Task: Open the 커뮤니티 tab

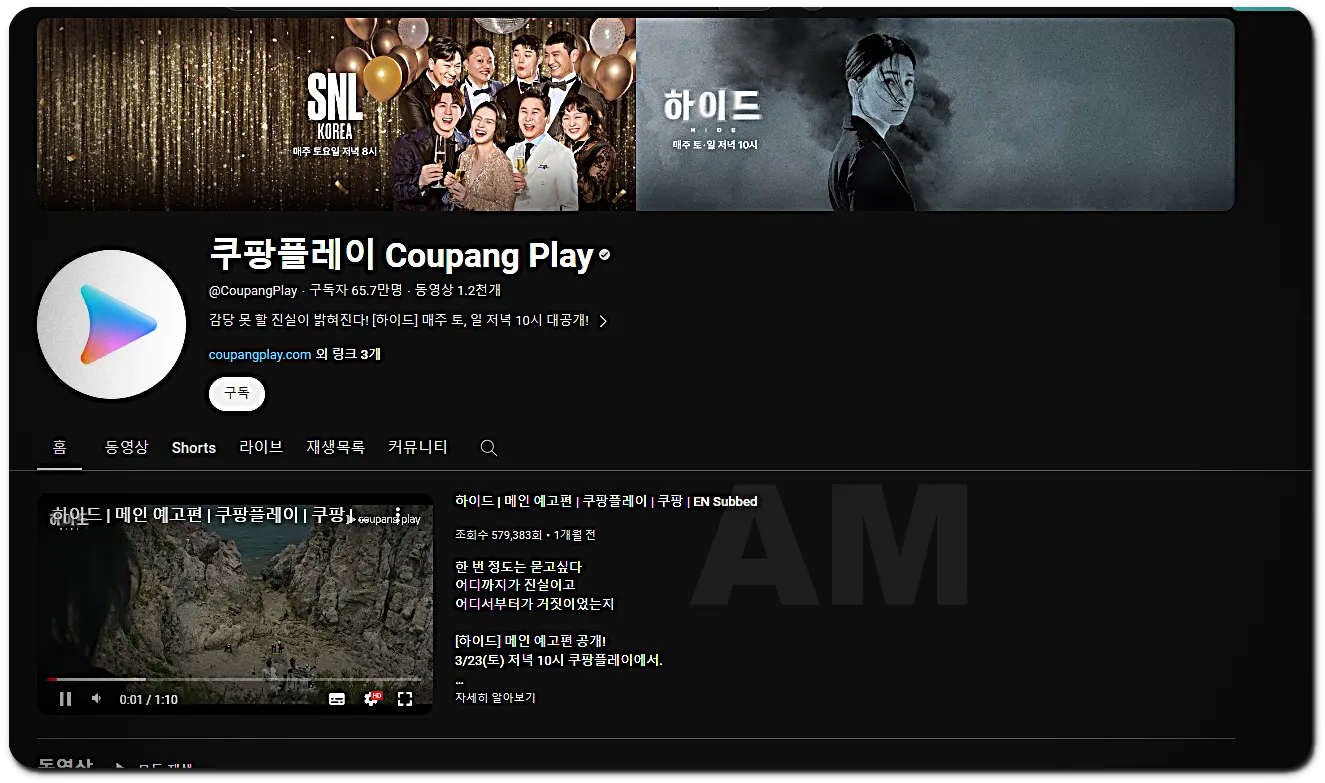Action: tap(417, 448)
